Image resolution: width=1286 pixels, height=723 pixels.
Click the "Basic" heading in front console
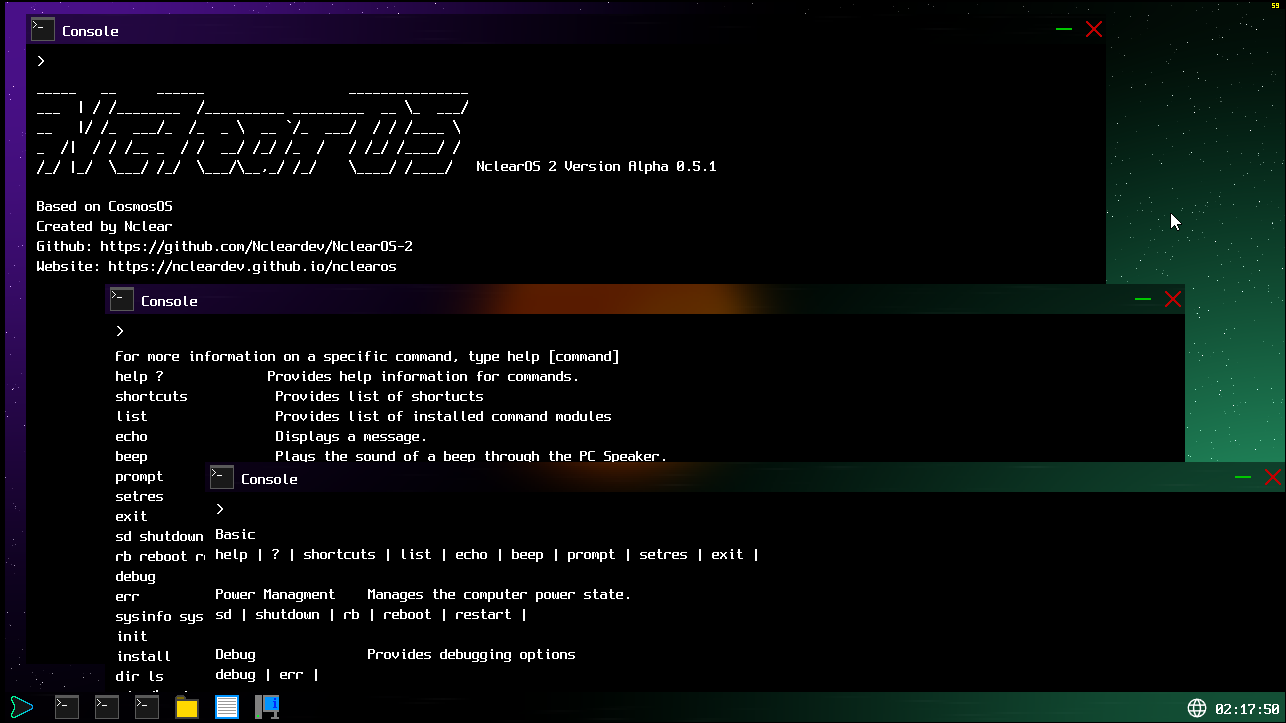pyautogui.click(x=235, y=534)
